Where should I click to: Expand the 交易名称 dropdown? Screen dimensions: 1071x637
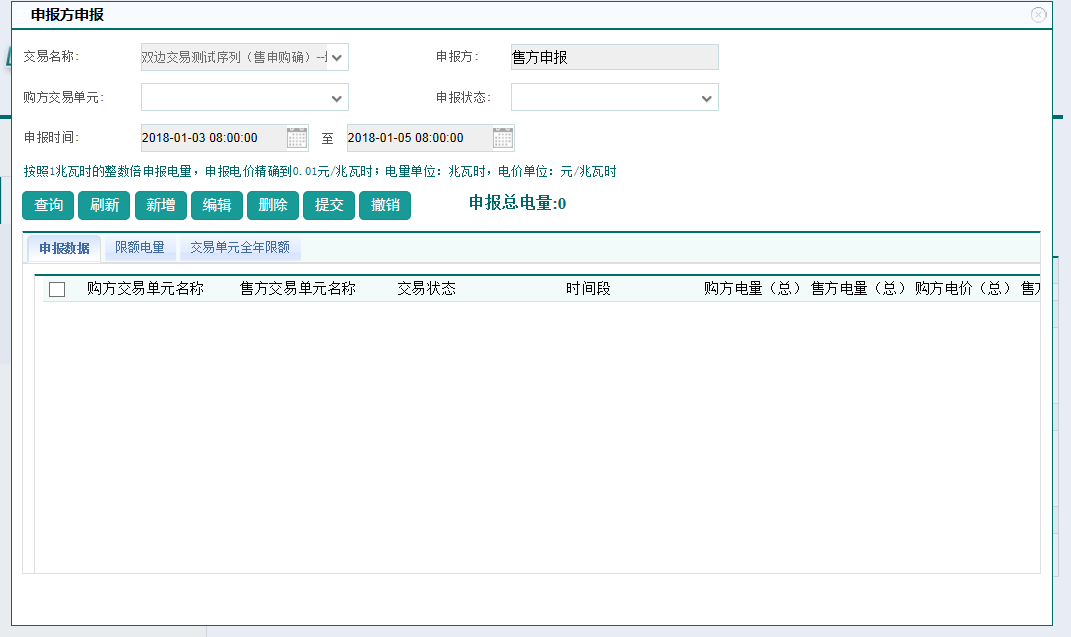[337, 58]
